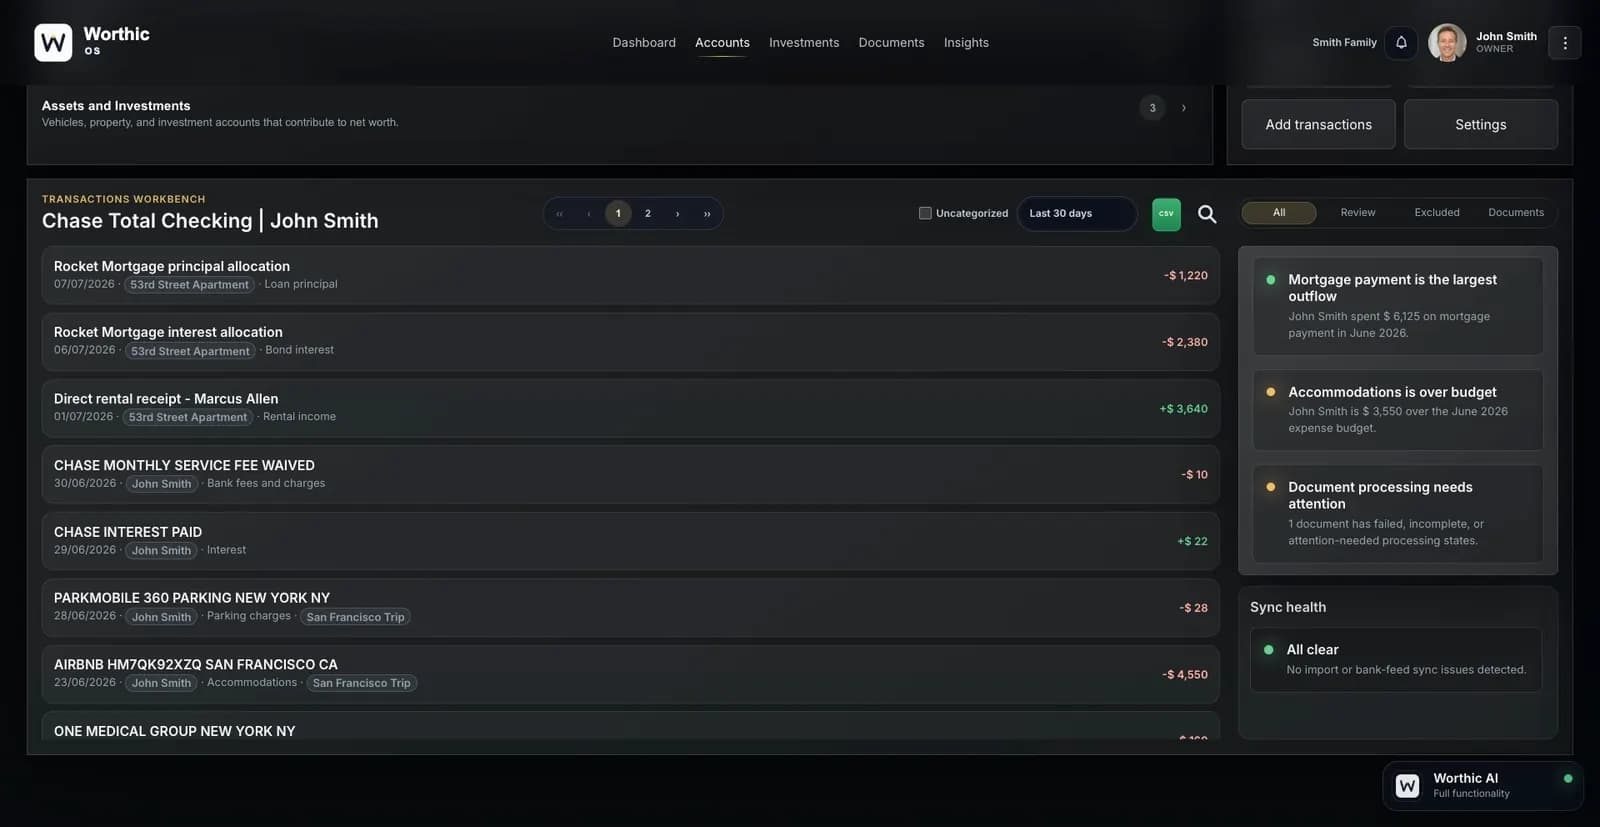Open account Settings button

tap(1480, 124)
